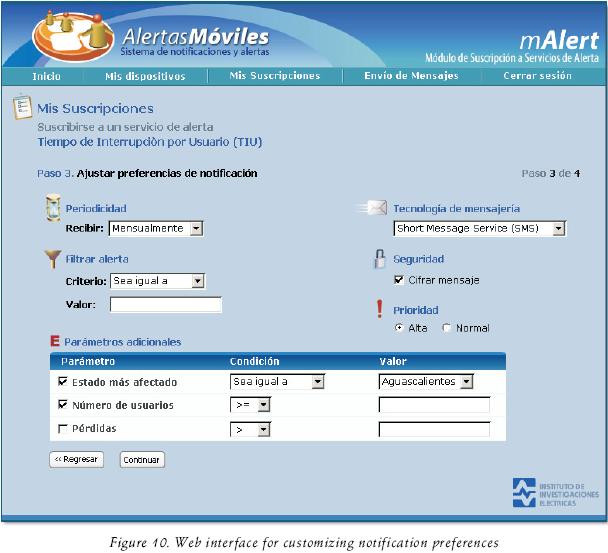Click the filter Valor text field
608x553 pixels.
(x=165, y=305)
